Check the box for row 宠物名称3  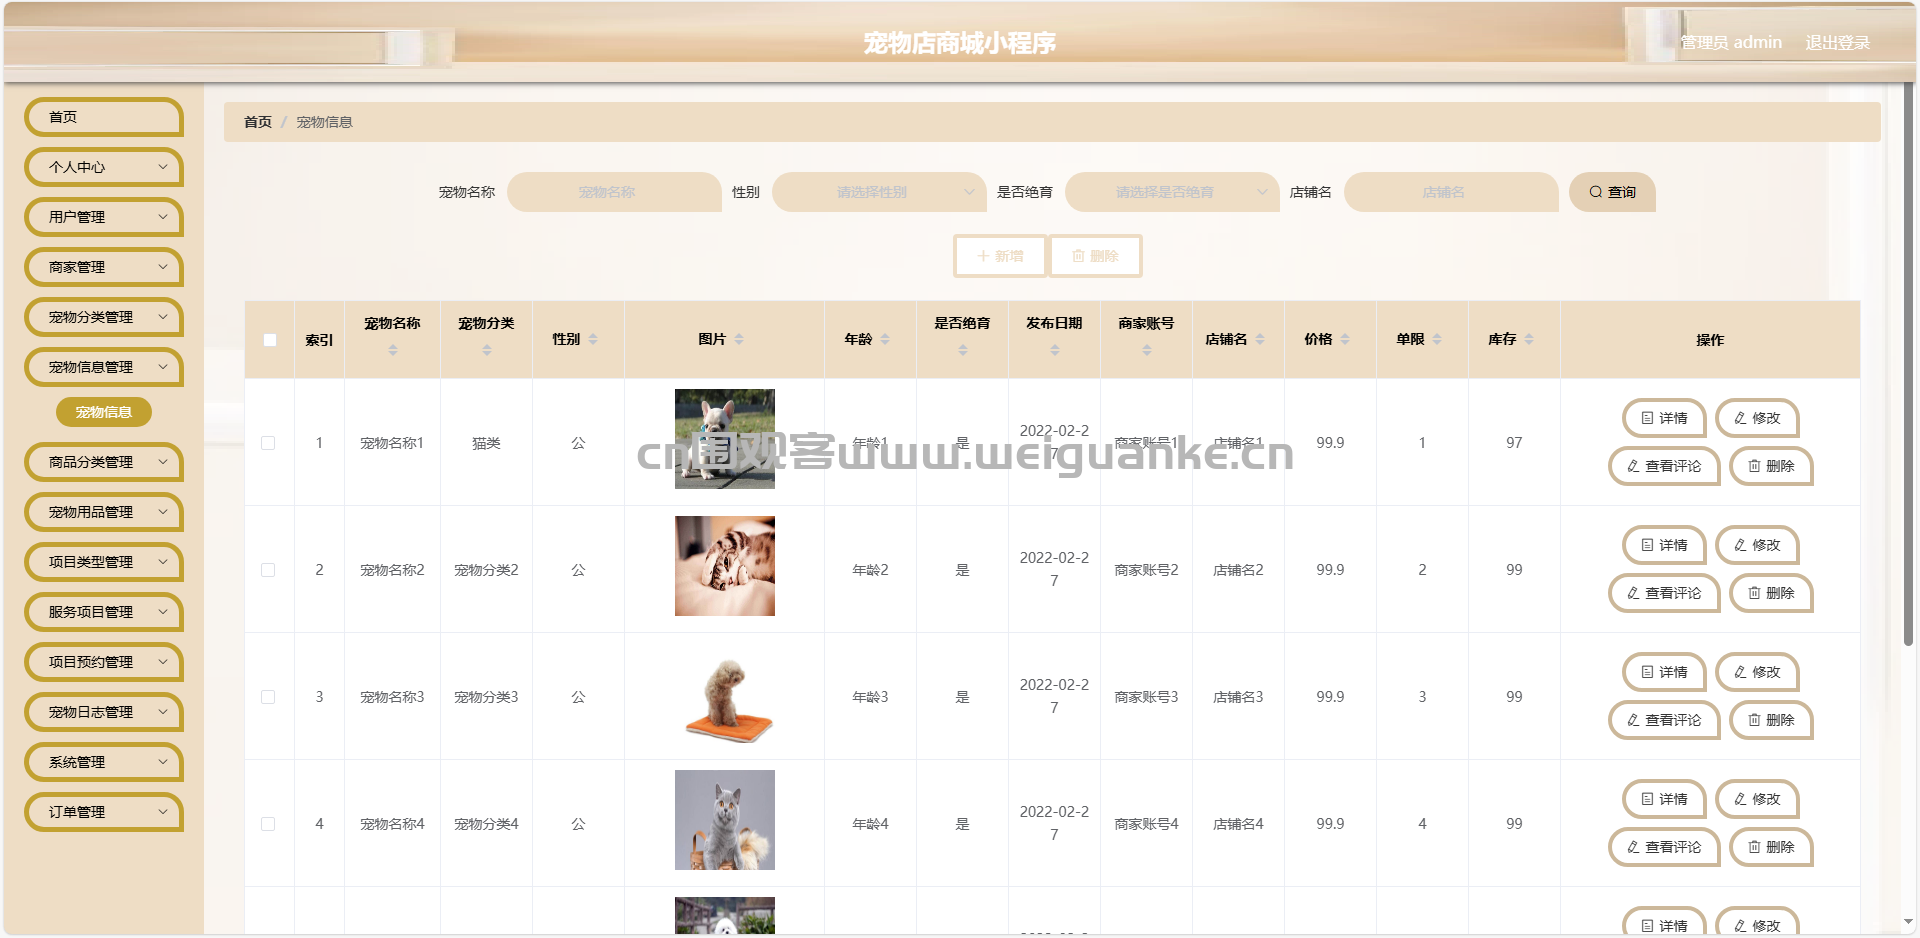tap(268, 697)
